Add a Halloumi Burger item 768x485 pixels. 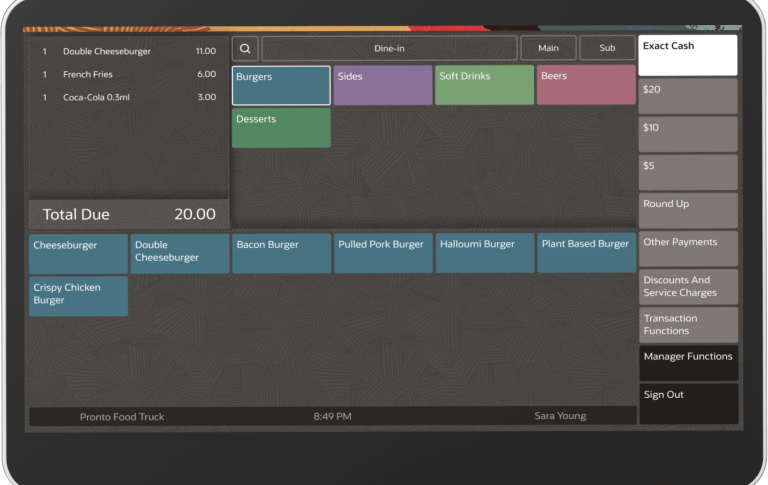pos(484,254)
